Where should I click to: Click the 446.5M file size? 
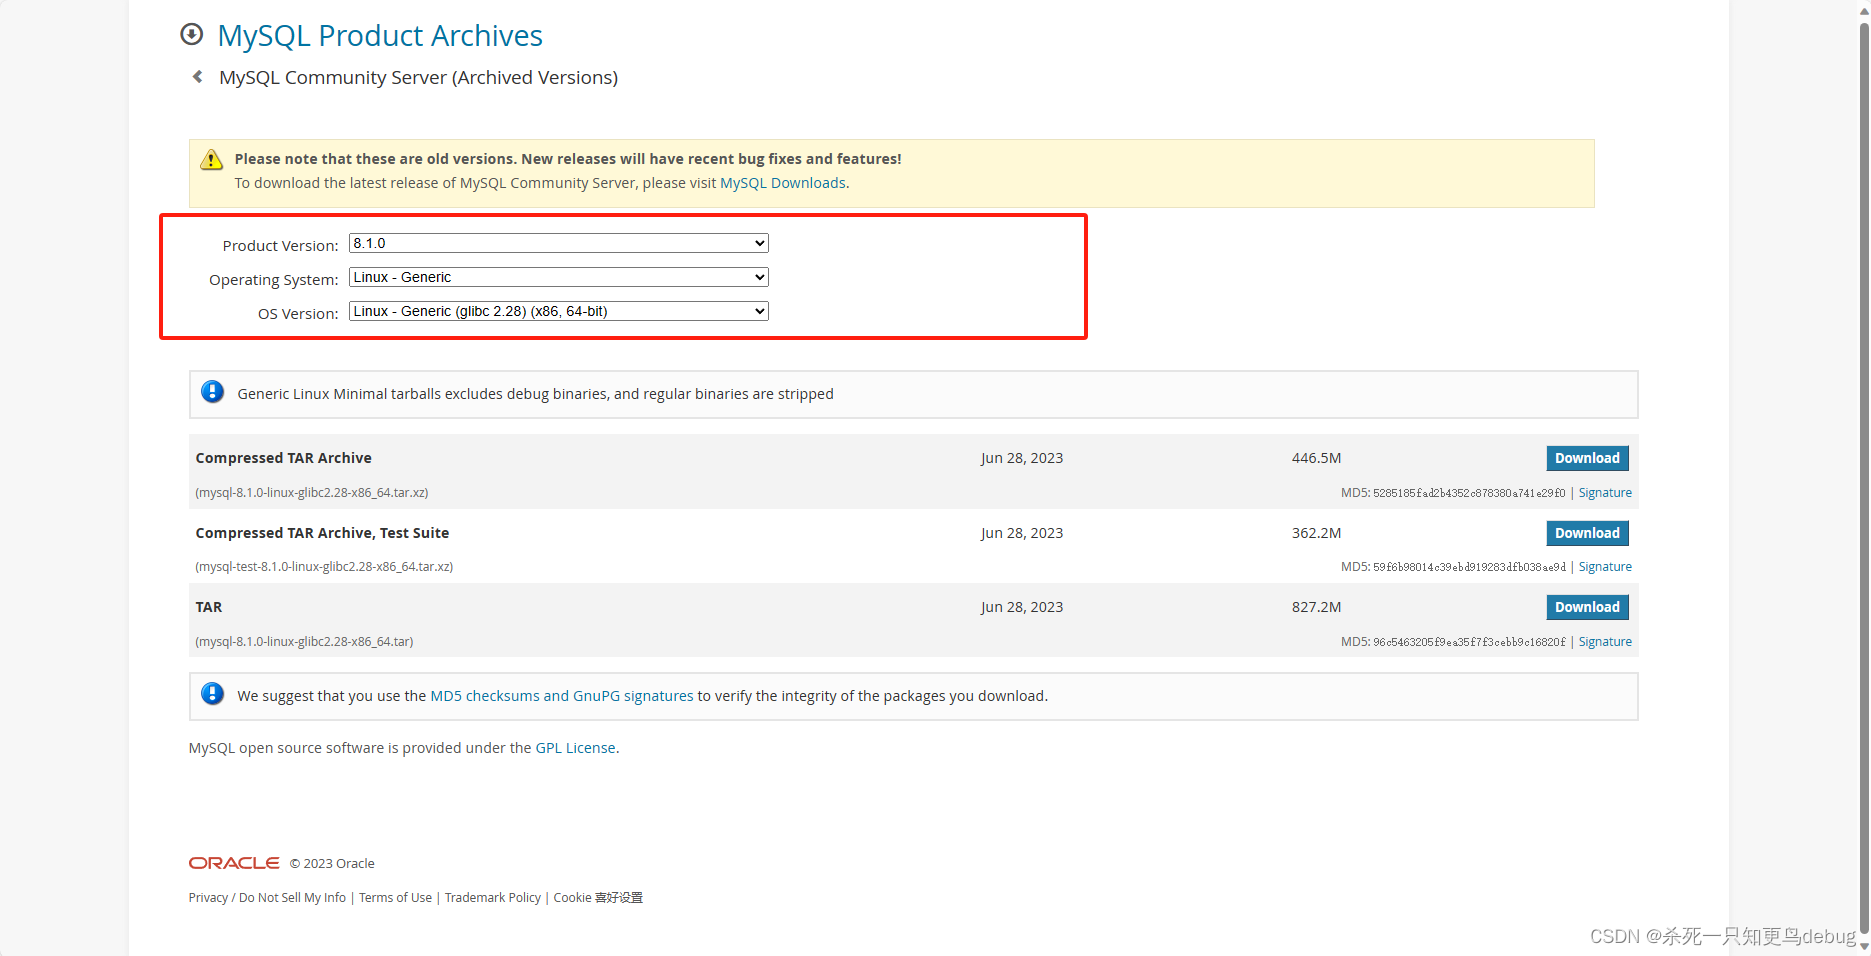[x=1316, y=458]
